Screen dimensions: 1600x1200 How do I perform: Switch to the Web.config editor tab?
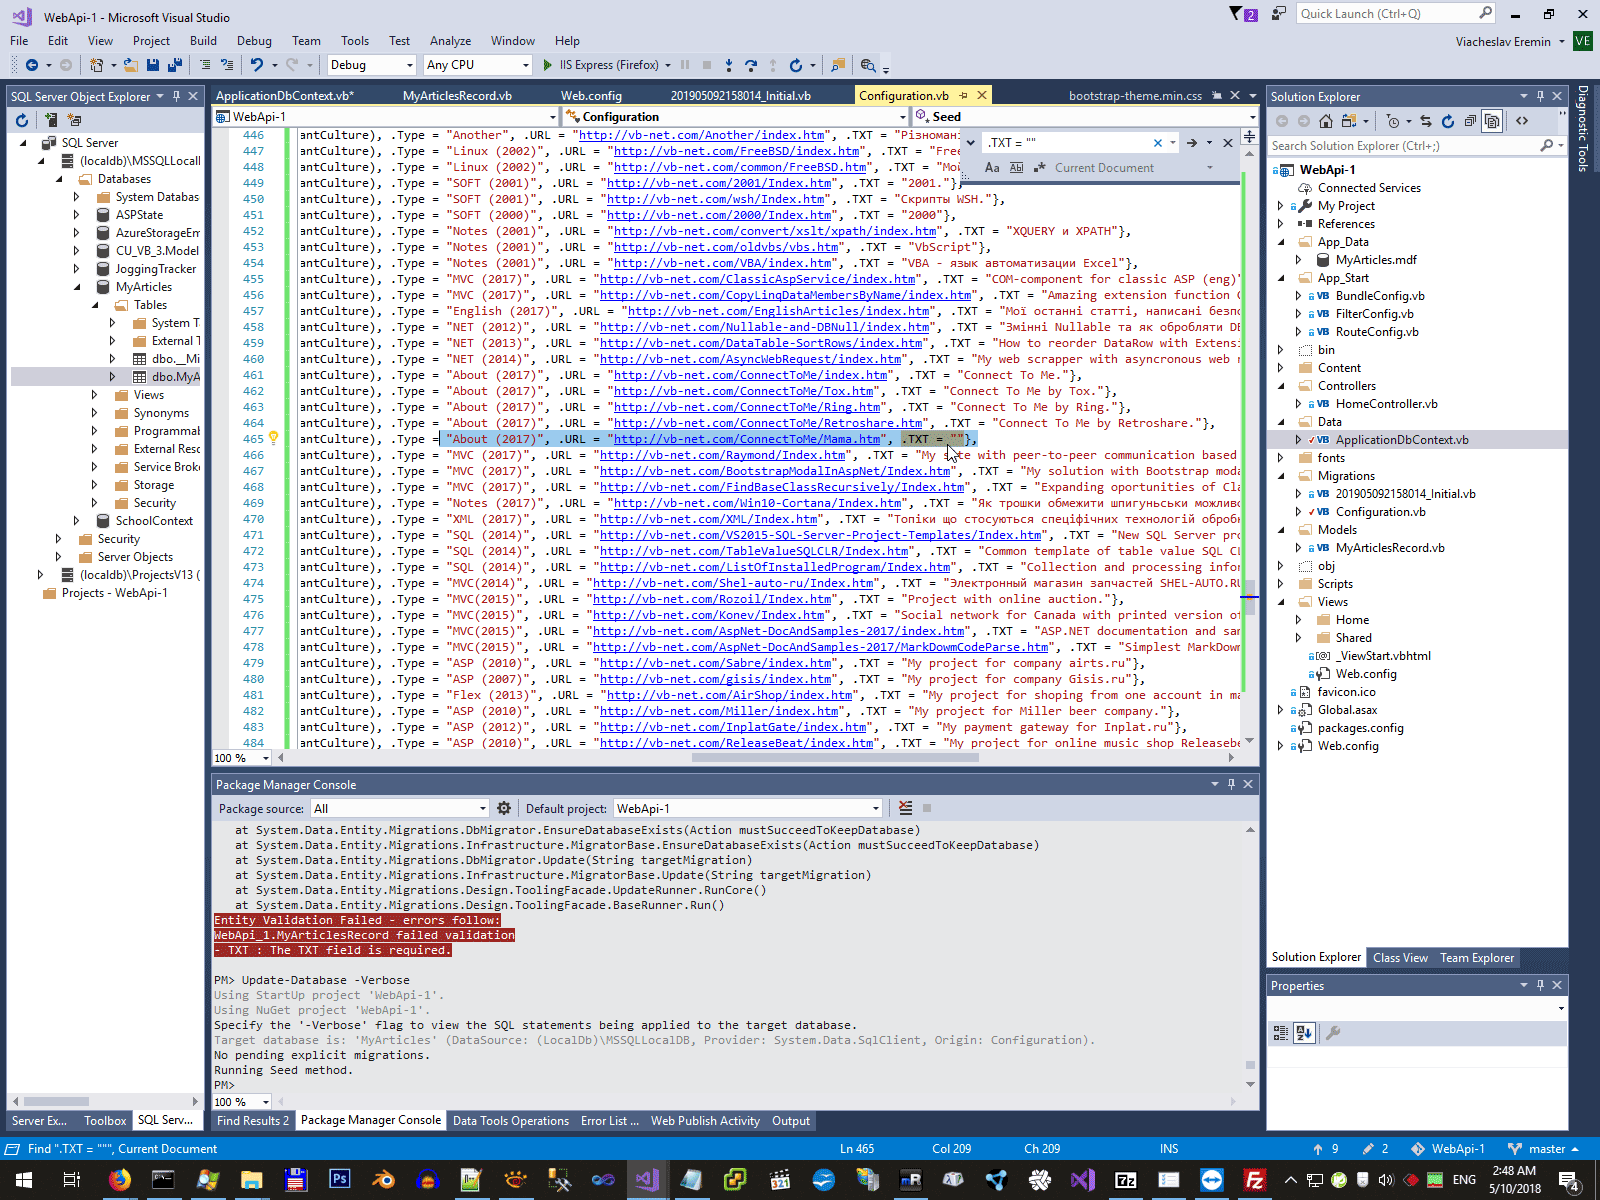pyautogui.click(x=591, y=96)
